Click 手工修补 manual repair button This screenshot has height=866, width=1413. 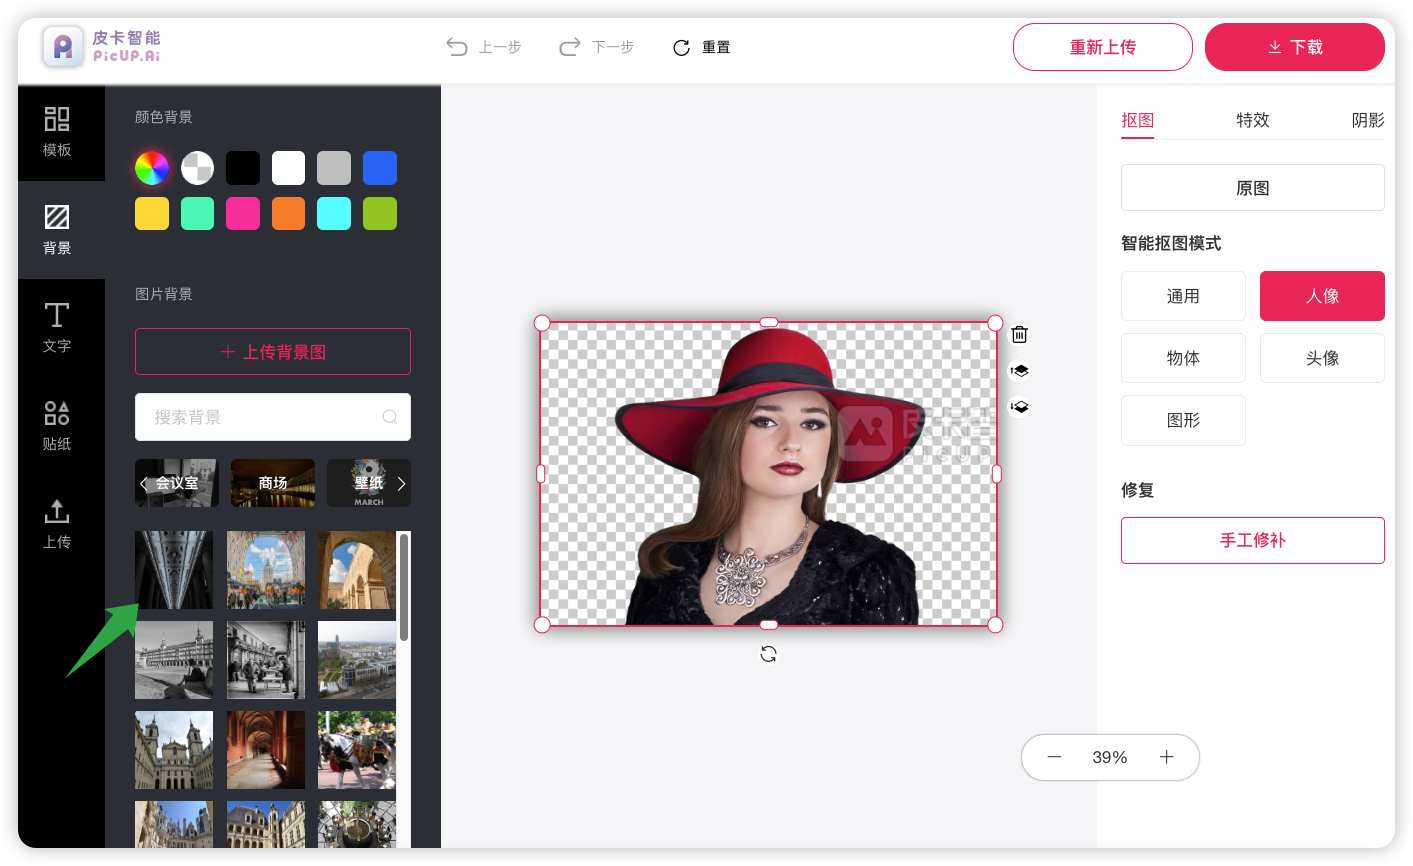pyautogui.click(x=1252, y=540)
